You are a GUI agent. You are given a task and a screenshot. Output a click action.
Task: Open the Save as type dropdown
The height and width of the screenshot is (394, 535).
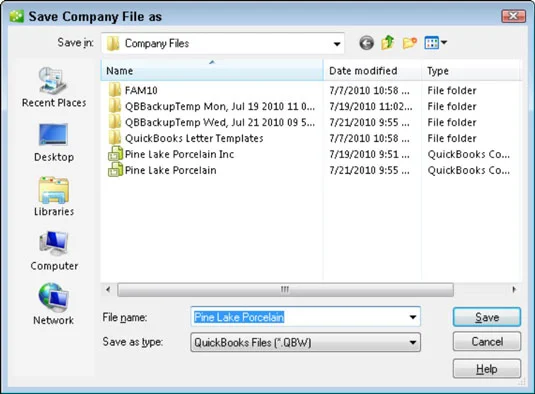coord(413,342)
